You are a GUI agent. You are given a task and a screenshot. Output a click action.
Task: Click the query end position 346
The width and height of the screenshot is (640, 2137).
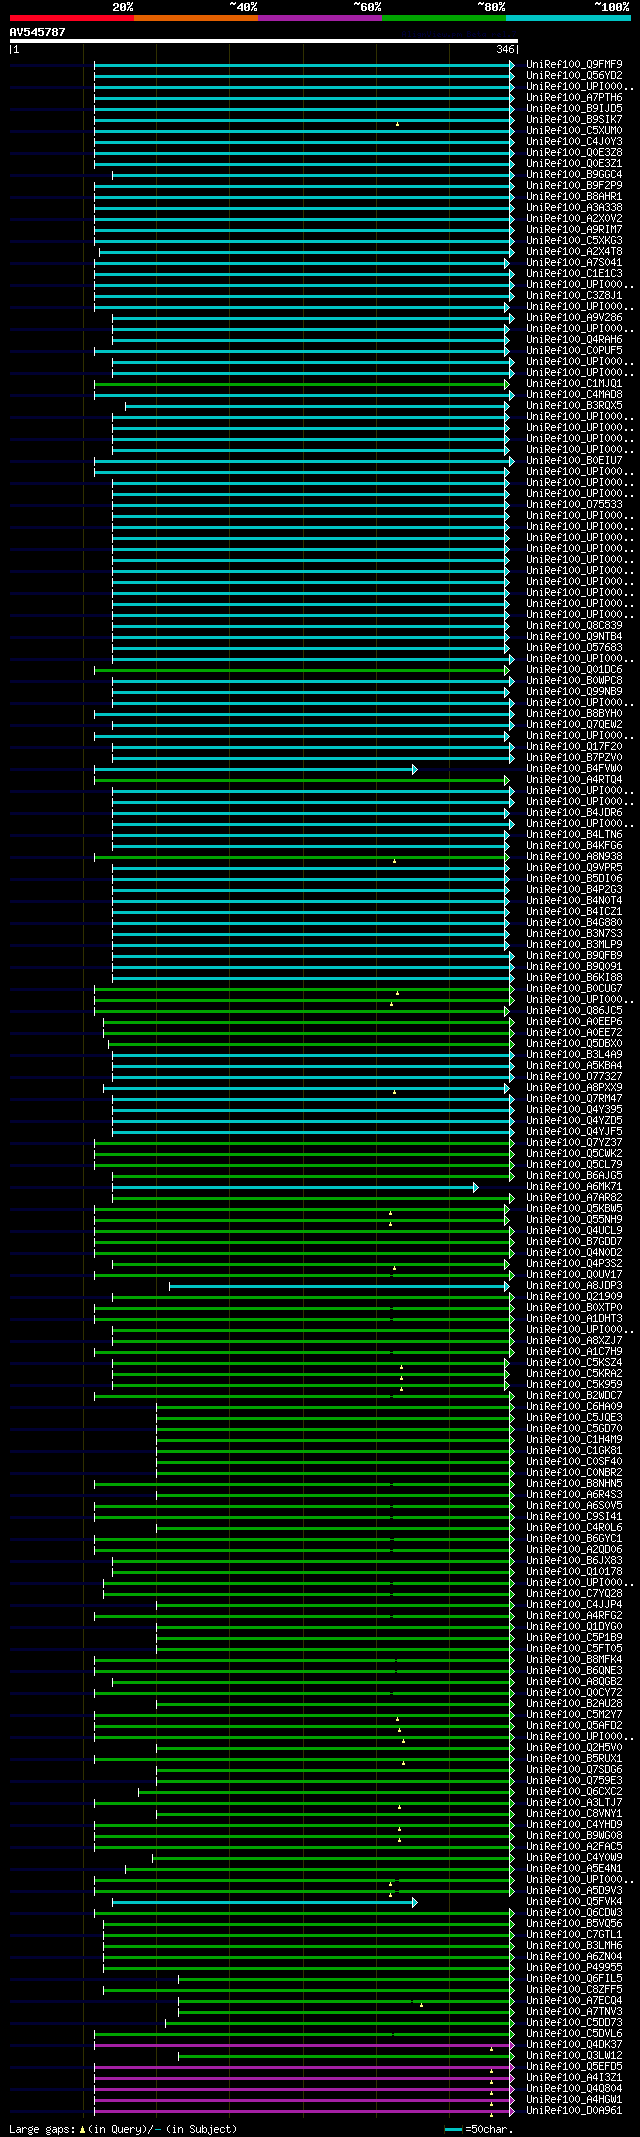click(505, 49)
